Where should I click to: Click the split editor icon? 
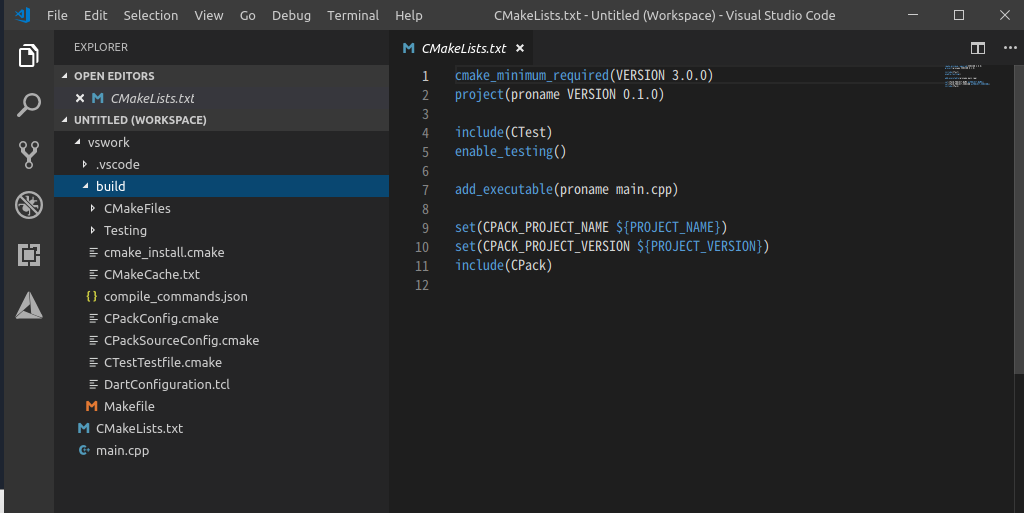(978, 48)
